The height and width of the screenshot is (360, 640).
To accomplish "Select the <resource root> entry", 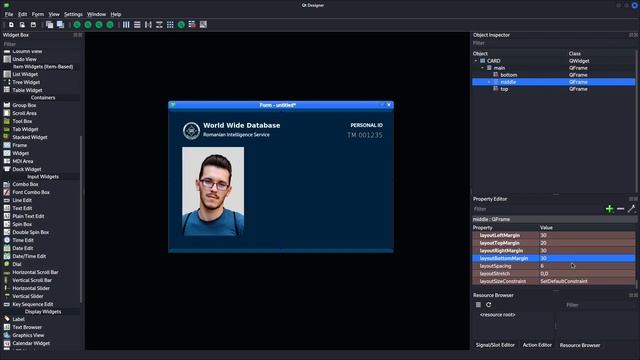I will [498, 315].
